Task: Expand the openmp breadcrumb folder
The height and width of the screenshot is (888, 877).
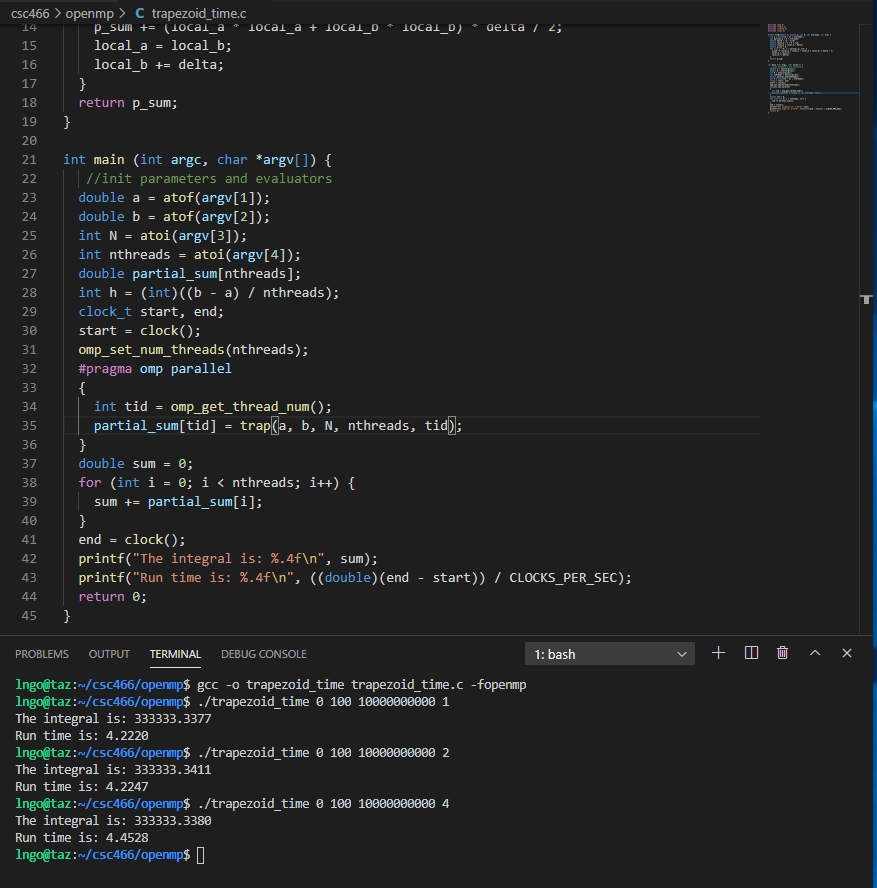Action: (x=92, y=13)
